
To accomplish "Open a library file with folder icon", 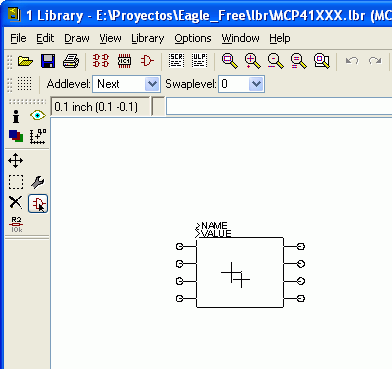I will [25, 61].
